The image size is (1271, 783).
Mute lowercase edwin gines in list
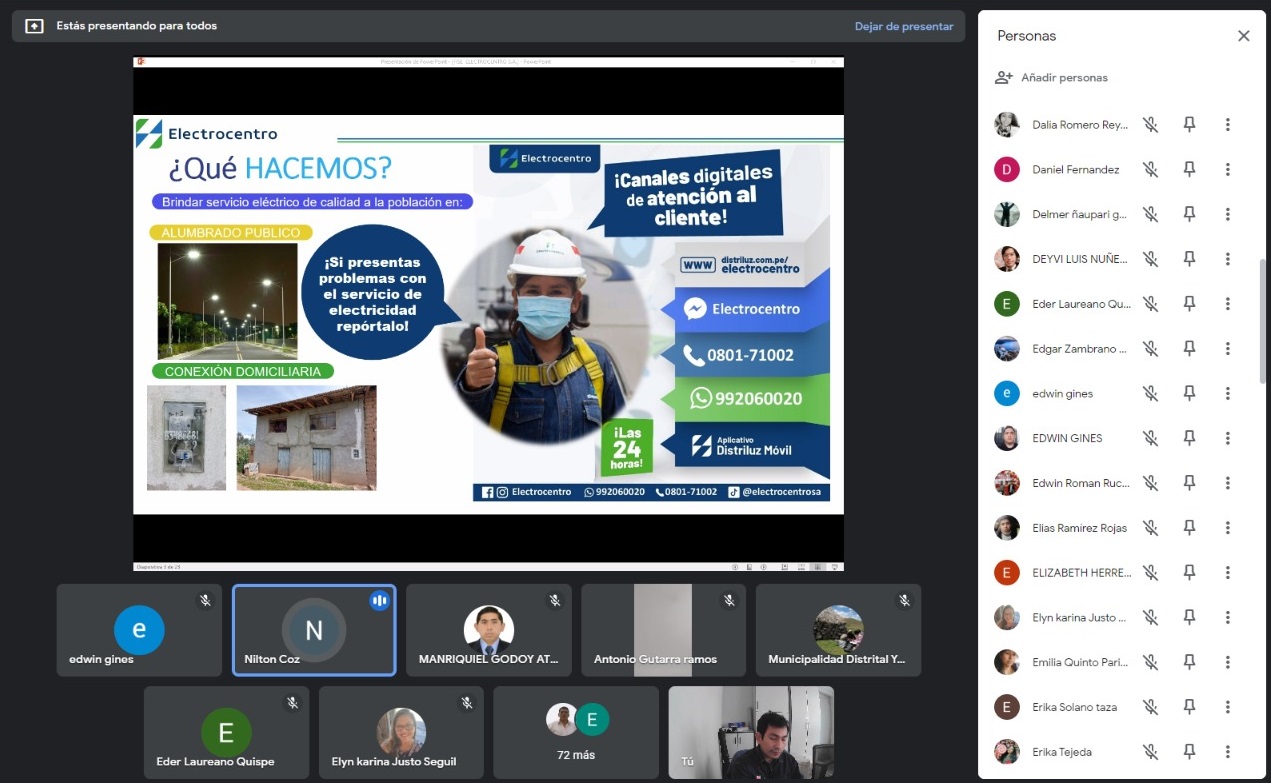pos(1151,394)
